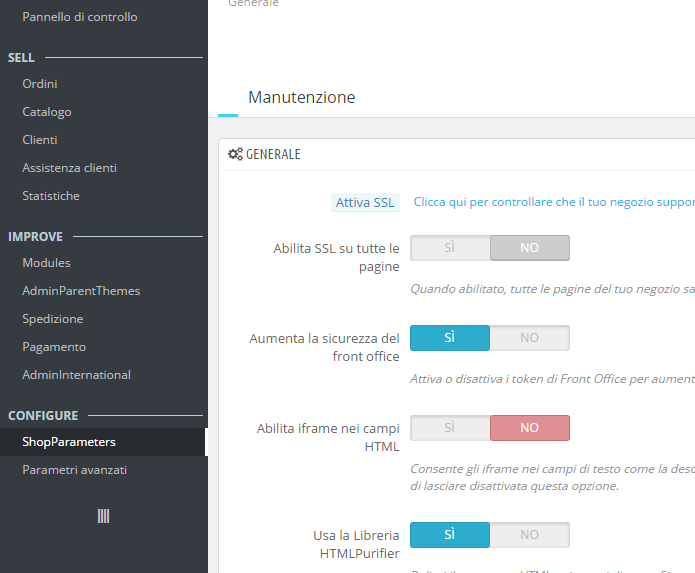Collapse the sidebar with the bars icon
Viewport: 695px width, 573px height.
(103, 516)
